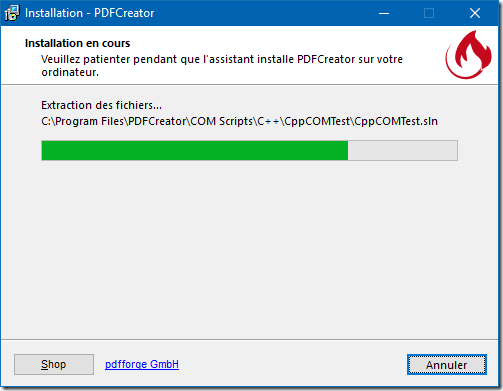Screen dimensions: 503x391
Task: Select the "Extraction des fichiers..." status label
Action: [101, 105]
